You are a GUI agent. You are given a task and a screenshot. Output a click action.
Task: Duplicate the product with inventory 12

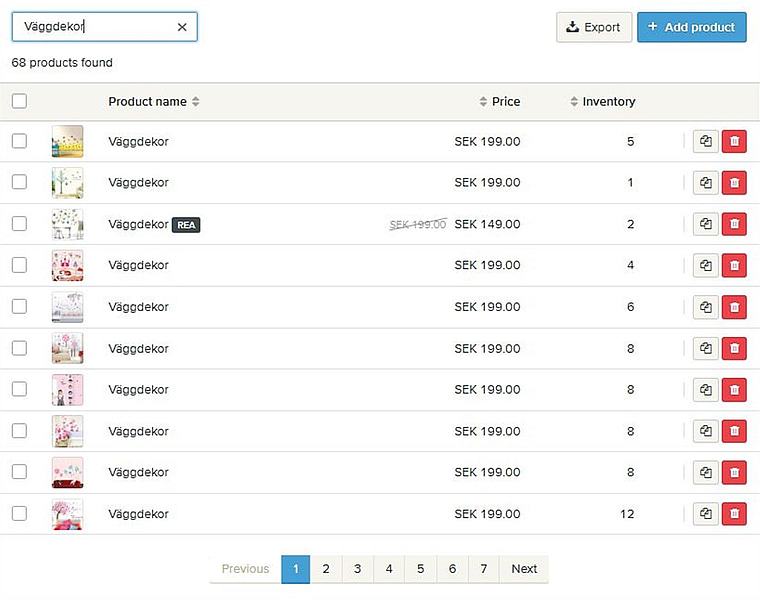(706, 514)
